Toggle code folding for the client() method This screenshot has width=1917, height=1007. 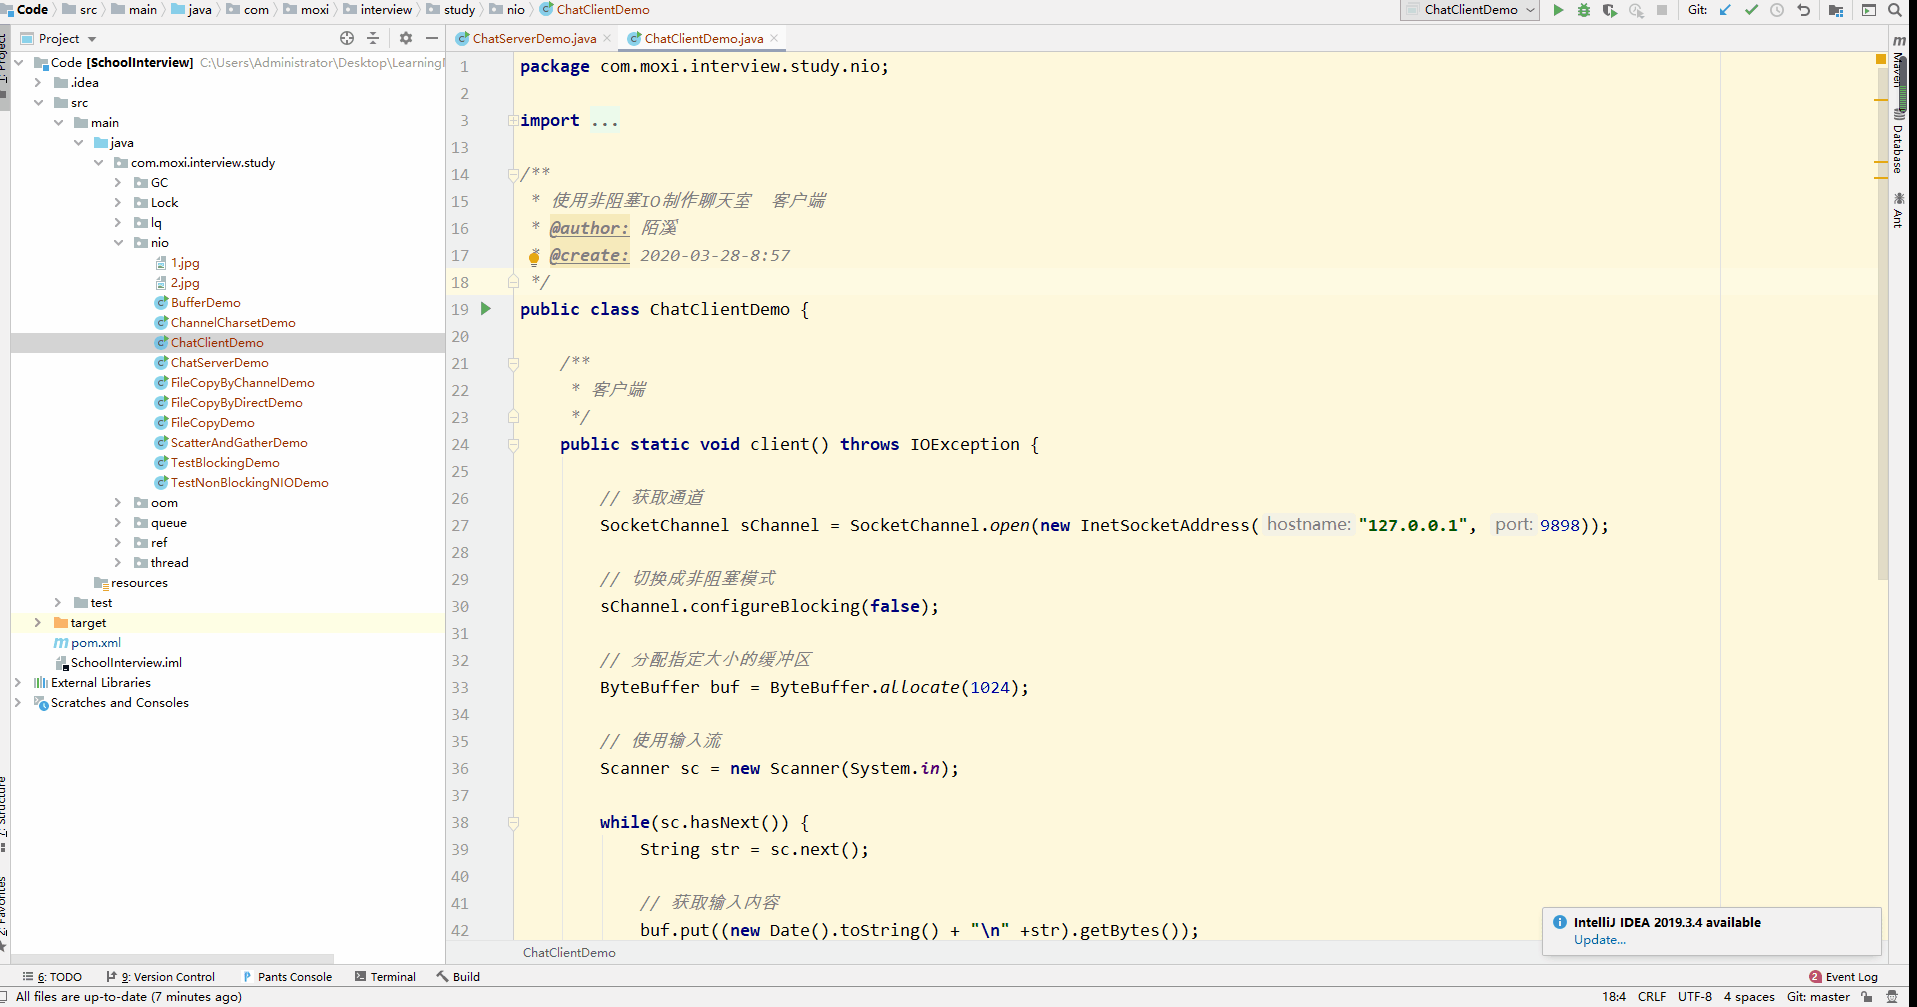[x=513, y=445]
